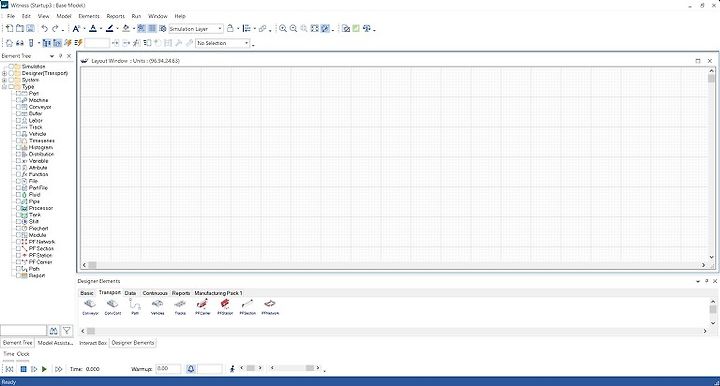Click the PFStation red element icon
Screen dimensions: 720x386
[225, 304]
